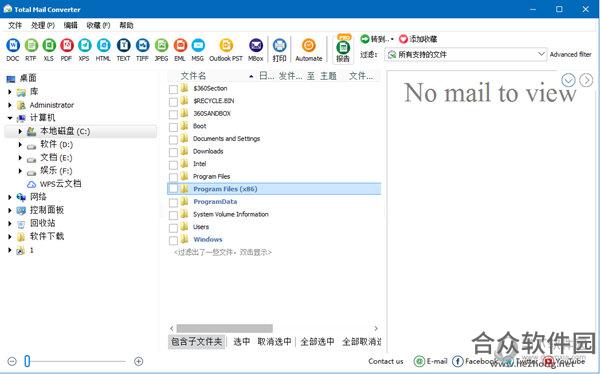Choose Outlook PST conversion icon
This screenshot has height=374, width=600.
tap(226, 45)
